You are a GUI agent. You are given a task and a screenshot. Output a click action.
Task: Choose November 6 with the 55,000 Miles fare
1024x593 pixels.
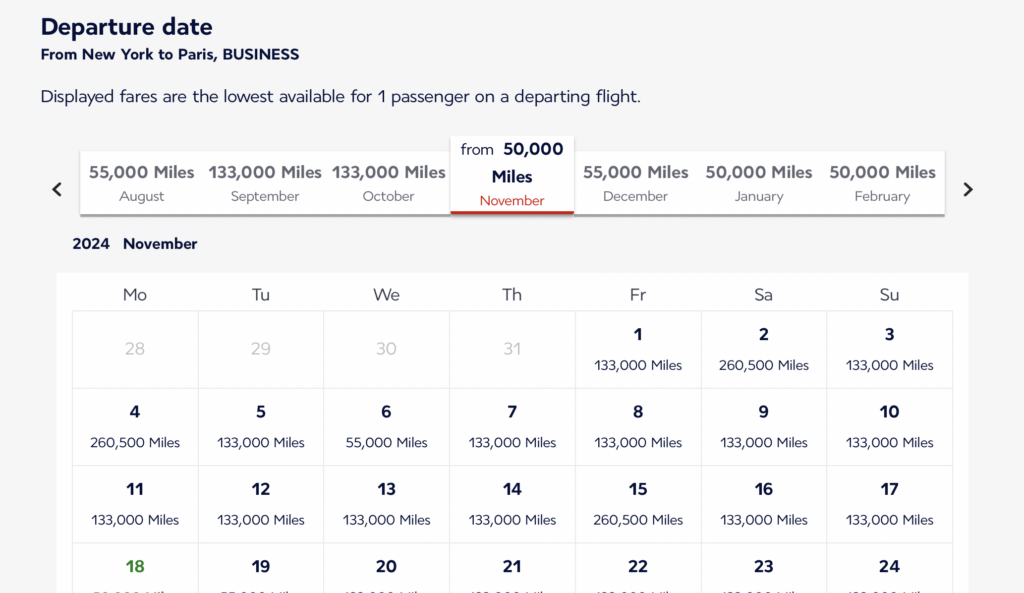[386, 426]
